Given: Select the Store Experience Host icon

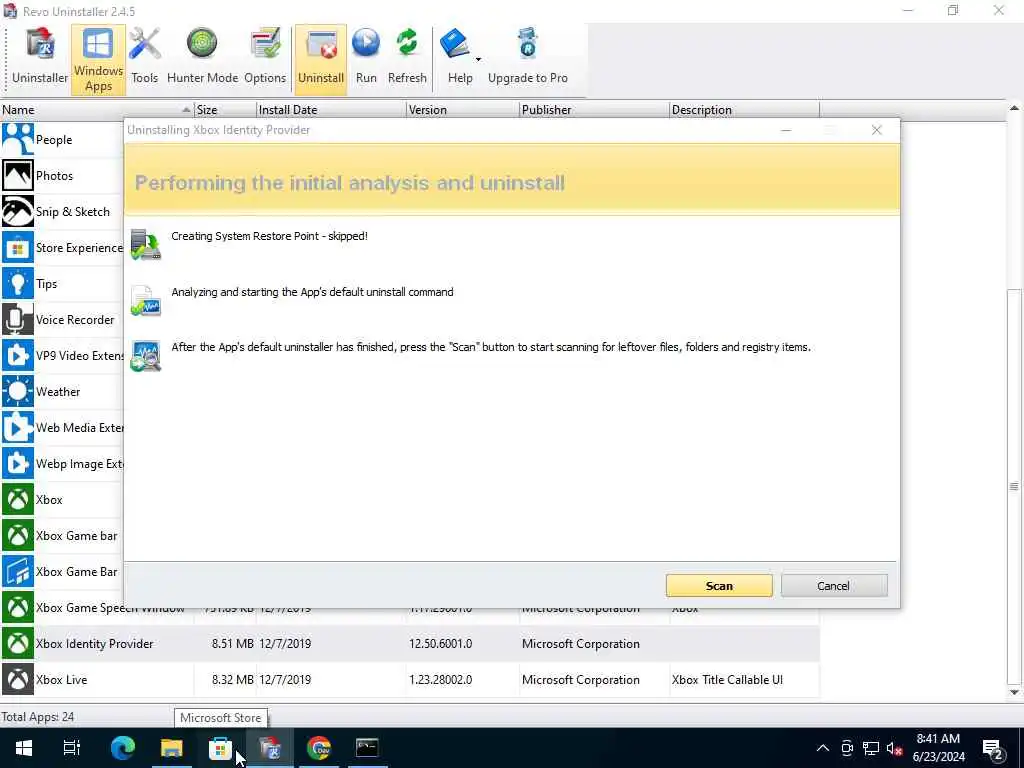Looking at the screenshot, I should coord(18,248).
